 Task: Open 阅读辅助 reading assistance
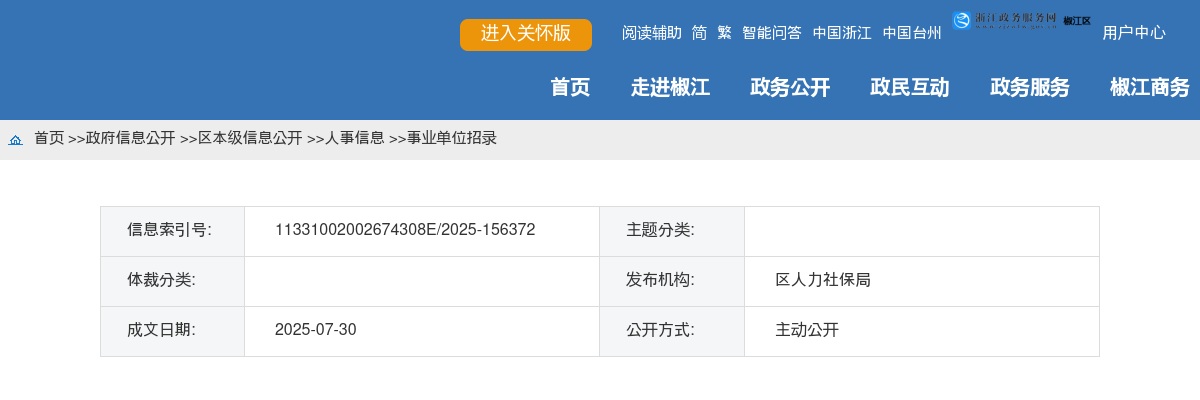[651, 33]
